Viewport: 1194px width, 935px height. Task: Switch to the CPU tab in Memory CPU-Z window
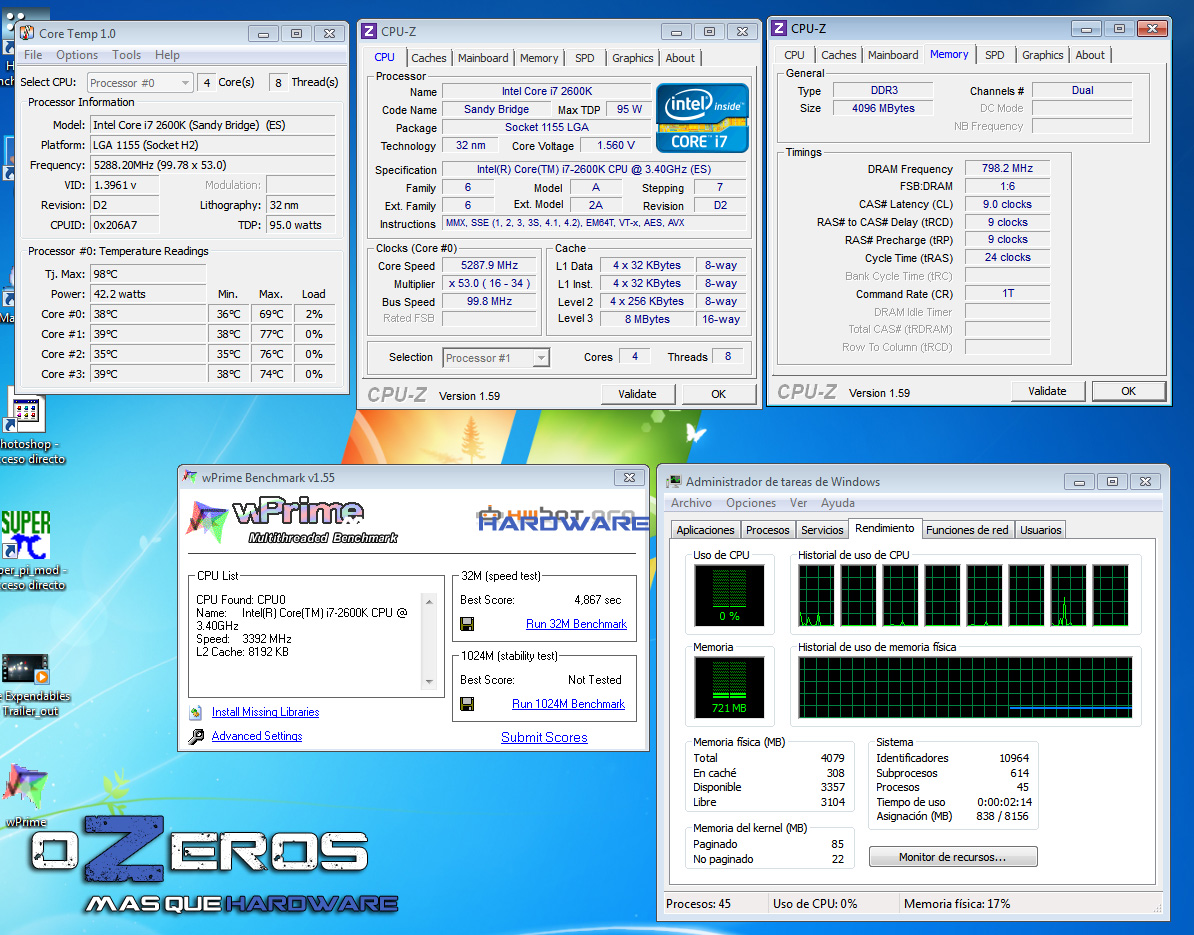point(794,55)
